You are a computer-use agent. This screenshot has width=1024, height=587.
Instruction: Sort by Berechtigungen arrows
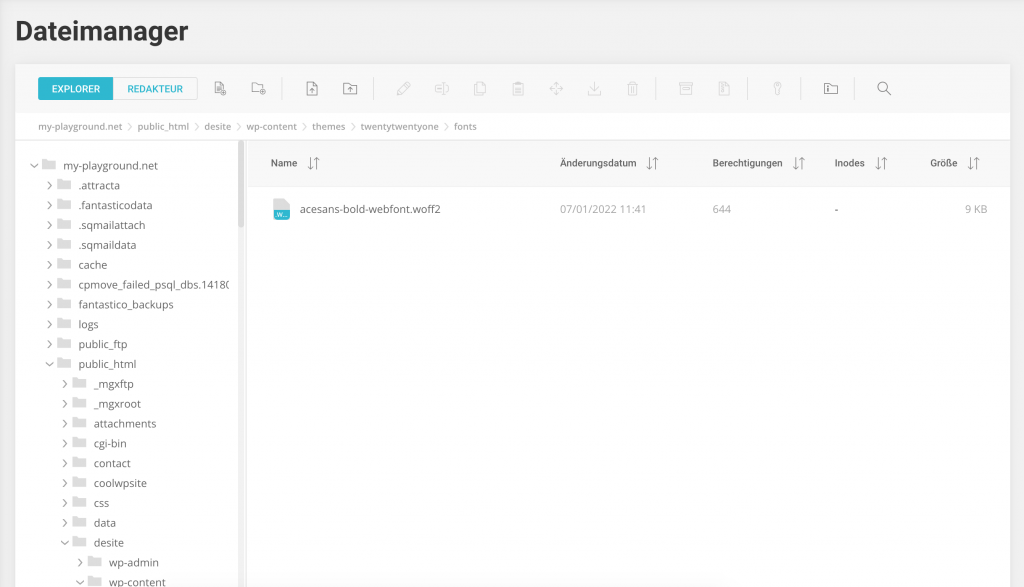coord(799,163)
